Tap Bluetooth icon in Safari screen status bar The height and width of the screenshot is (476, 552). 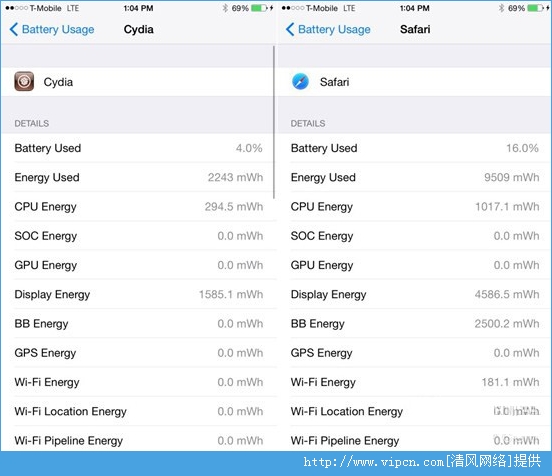502,8
